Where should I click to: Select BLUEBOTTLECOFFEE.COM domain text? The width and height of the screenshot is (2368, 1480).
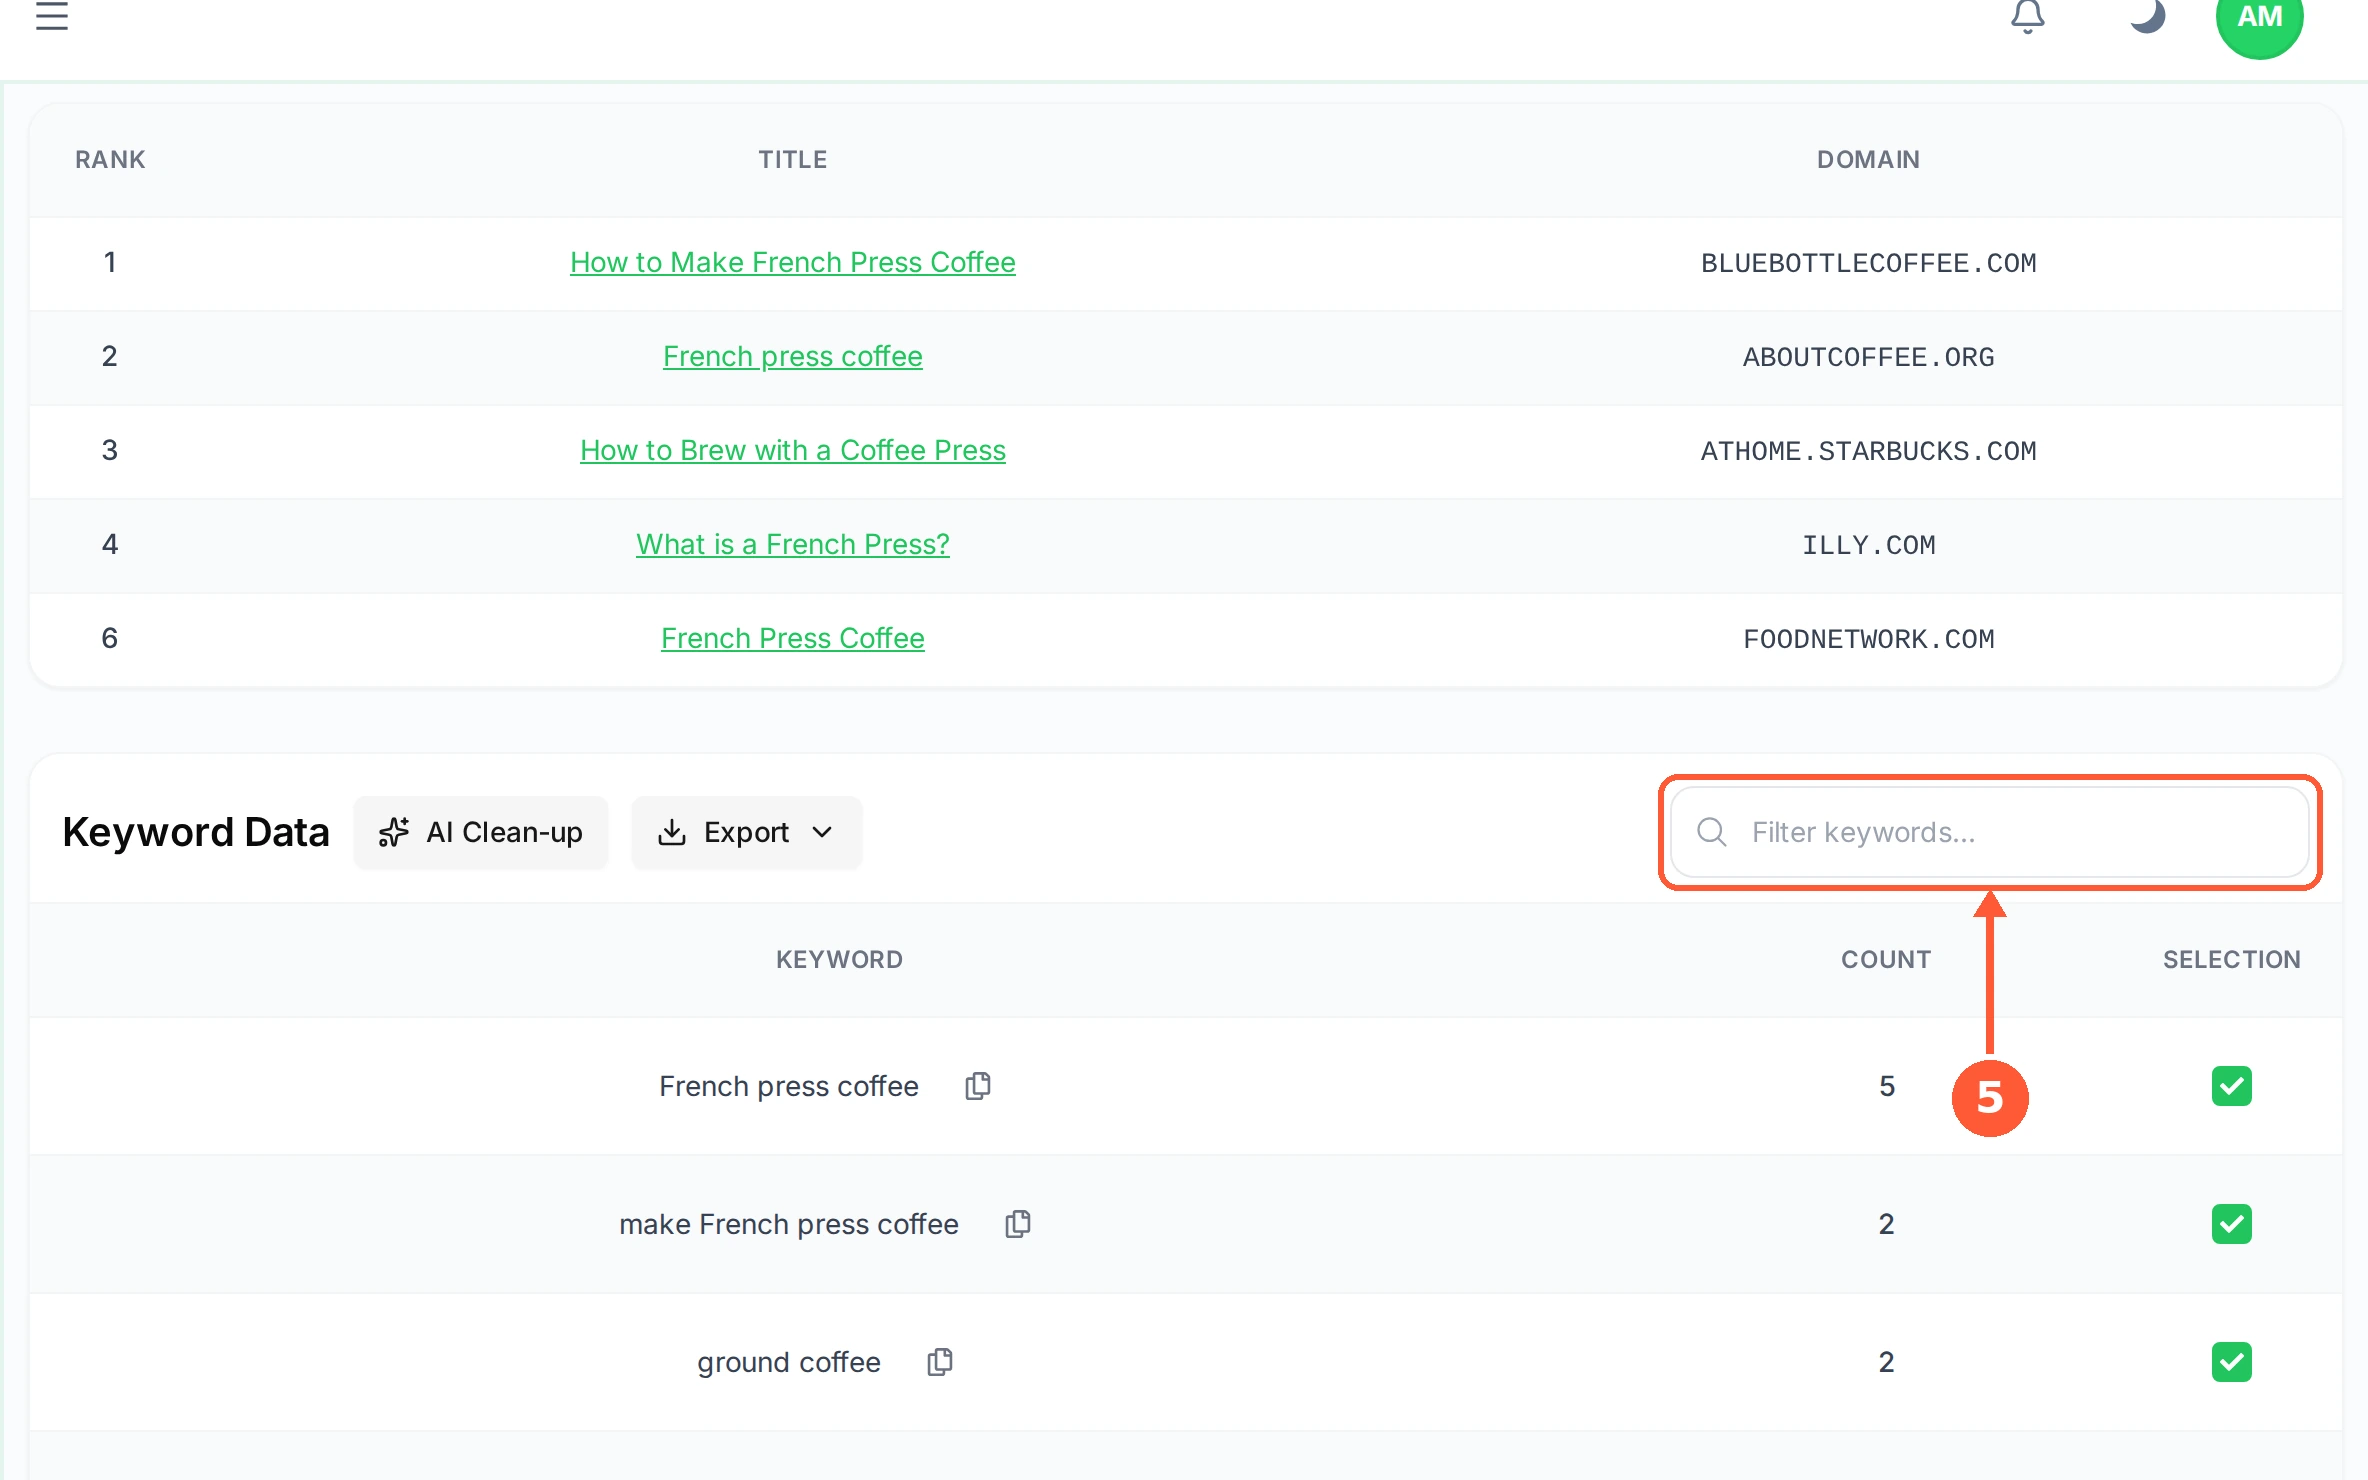(1868, 263)
